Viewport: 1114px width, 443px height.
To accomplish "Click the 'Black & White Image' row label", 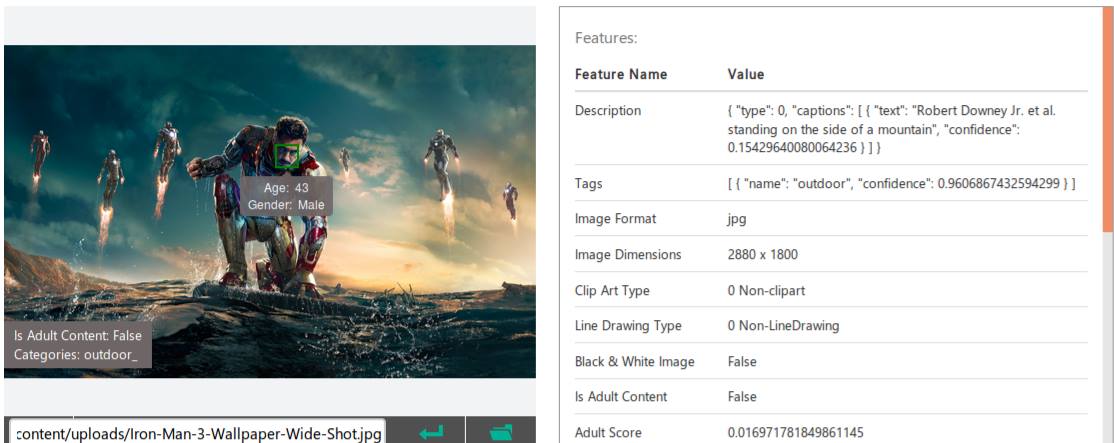I will pos(634,361).
